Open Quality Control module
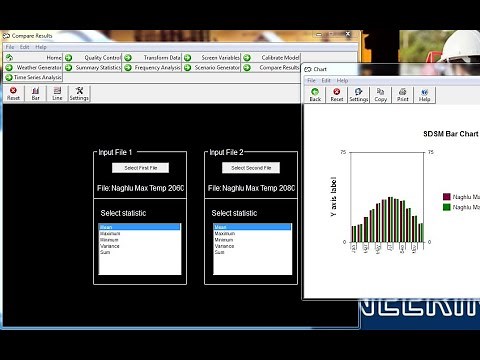480x360 pixels. 93,58
